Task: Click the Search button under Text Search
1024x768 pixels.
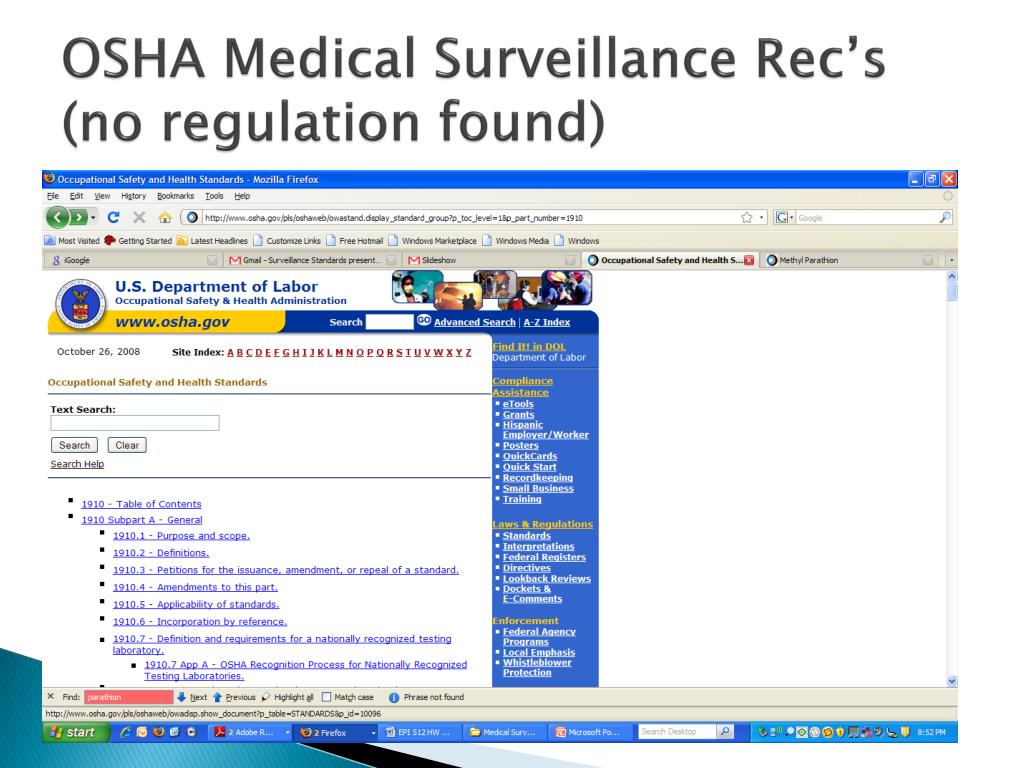Action: 74,445
